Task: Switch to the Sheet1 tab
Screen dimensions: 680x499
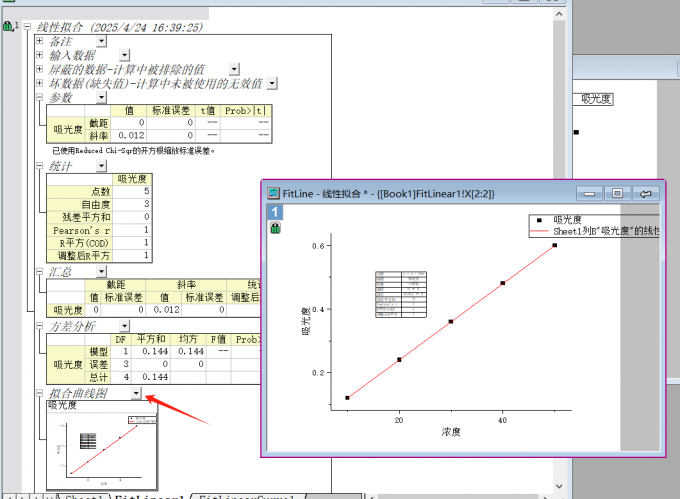Action: pyautogui.click(x=83, y=497)
